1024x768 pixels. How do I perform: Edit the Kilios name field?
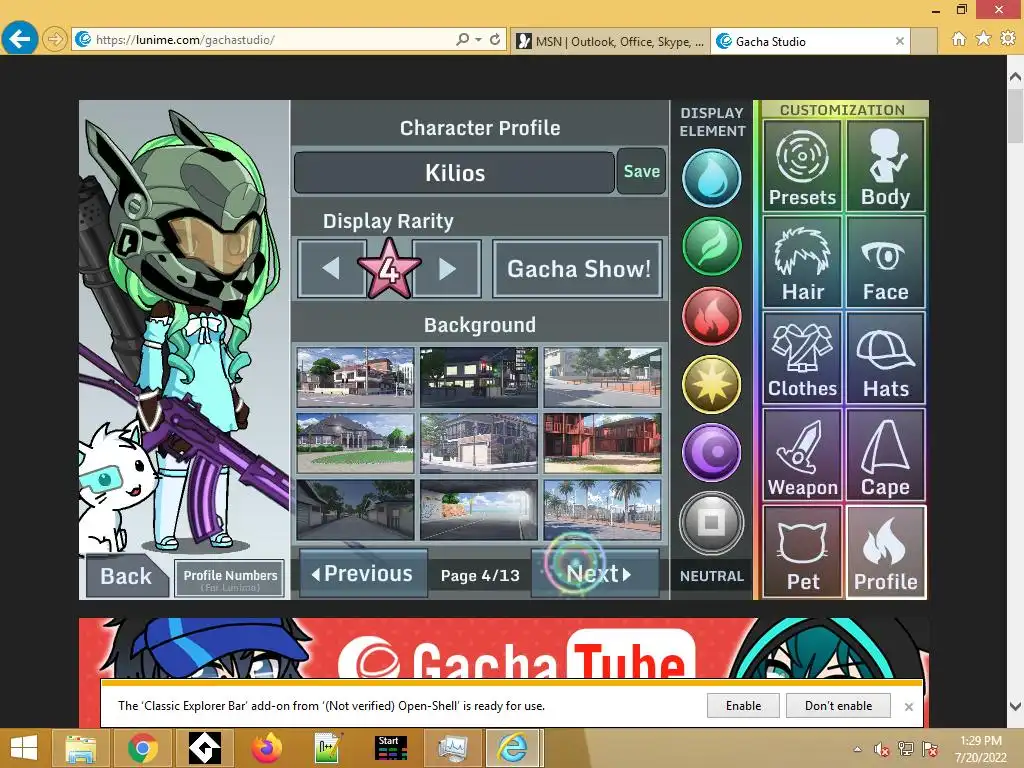455,172
